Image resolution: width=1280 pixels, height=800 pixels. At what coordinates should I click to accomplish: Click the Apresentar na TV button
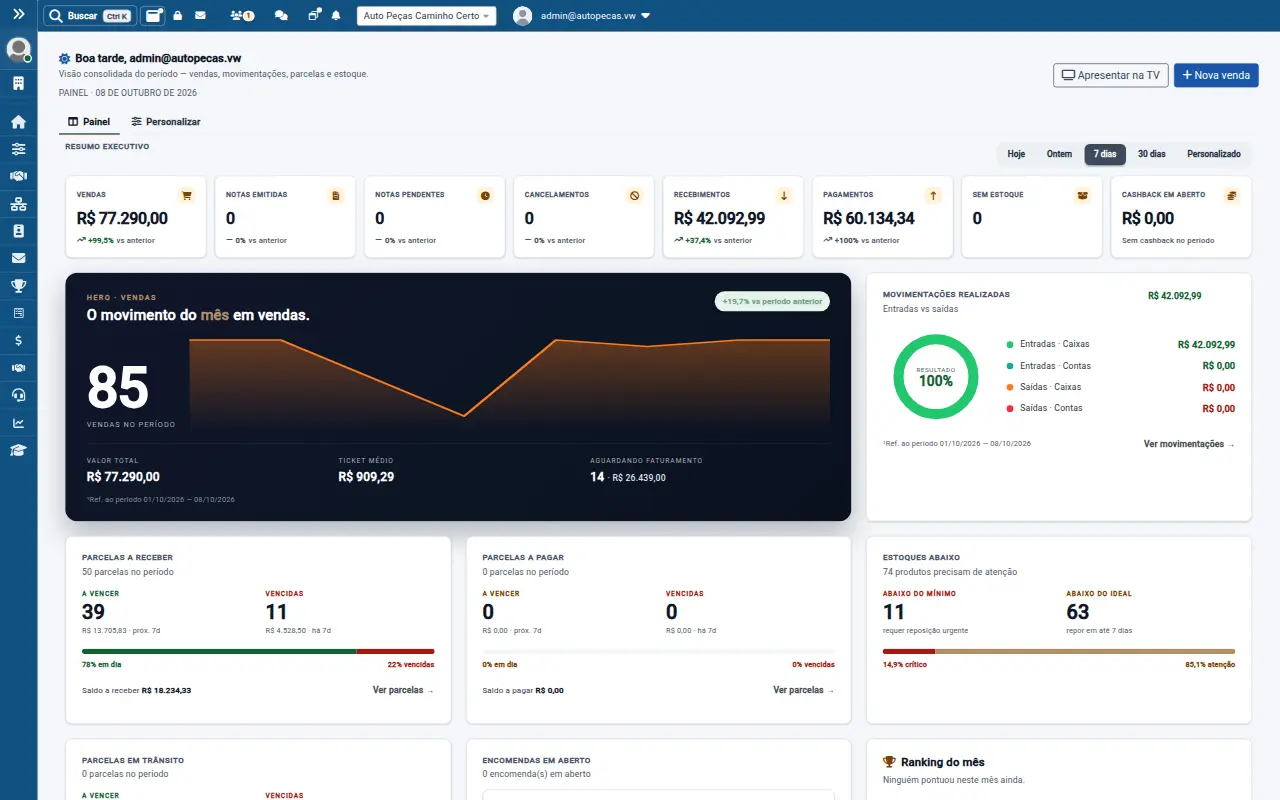[1110, 75]
